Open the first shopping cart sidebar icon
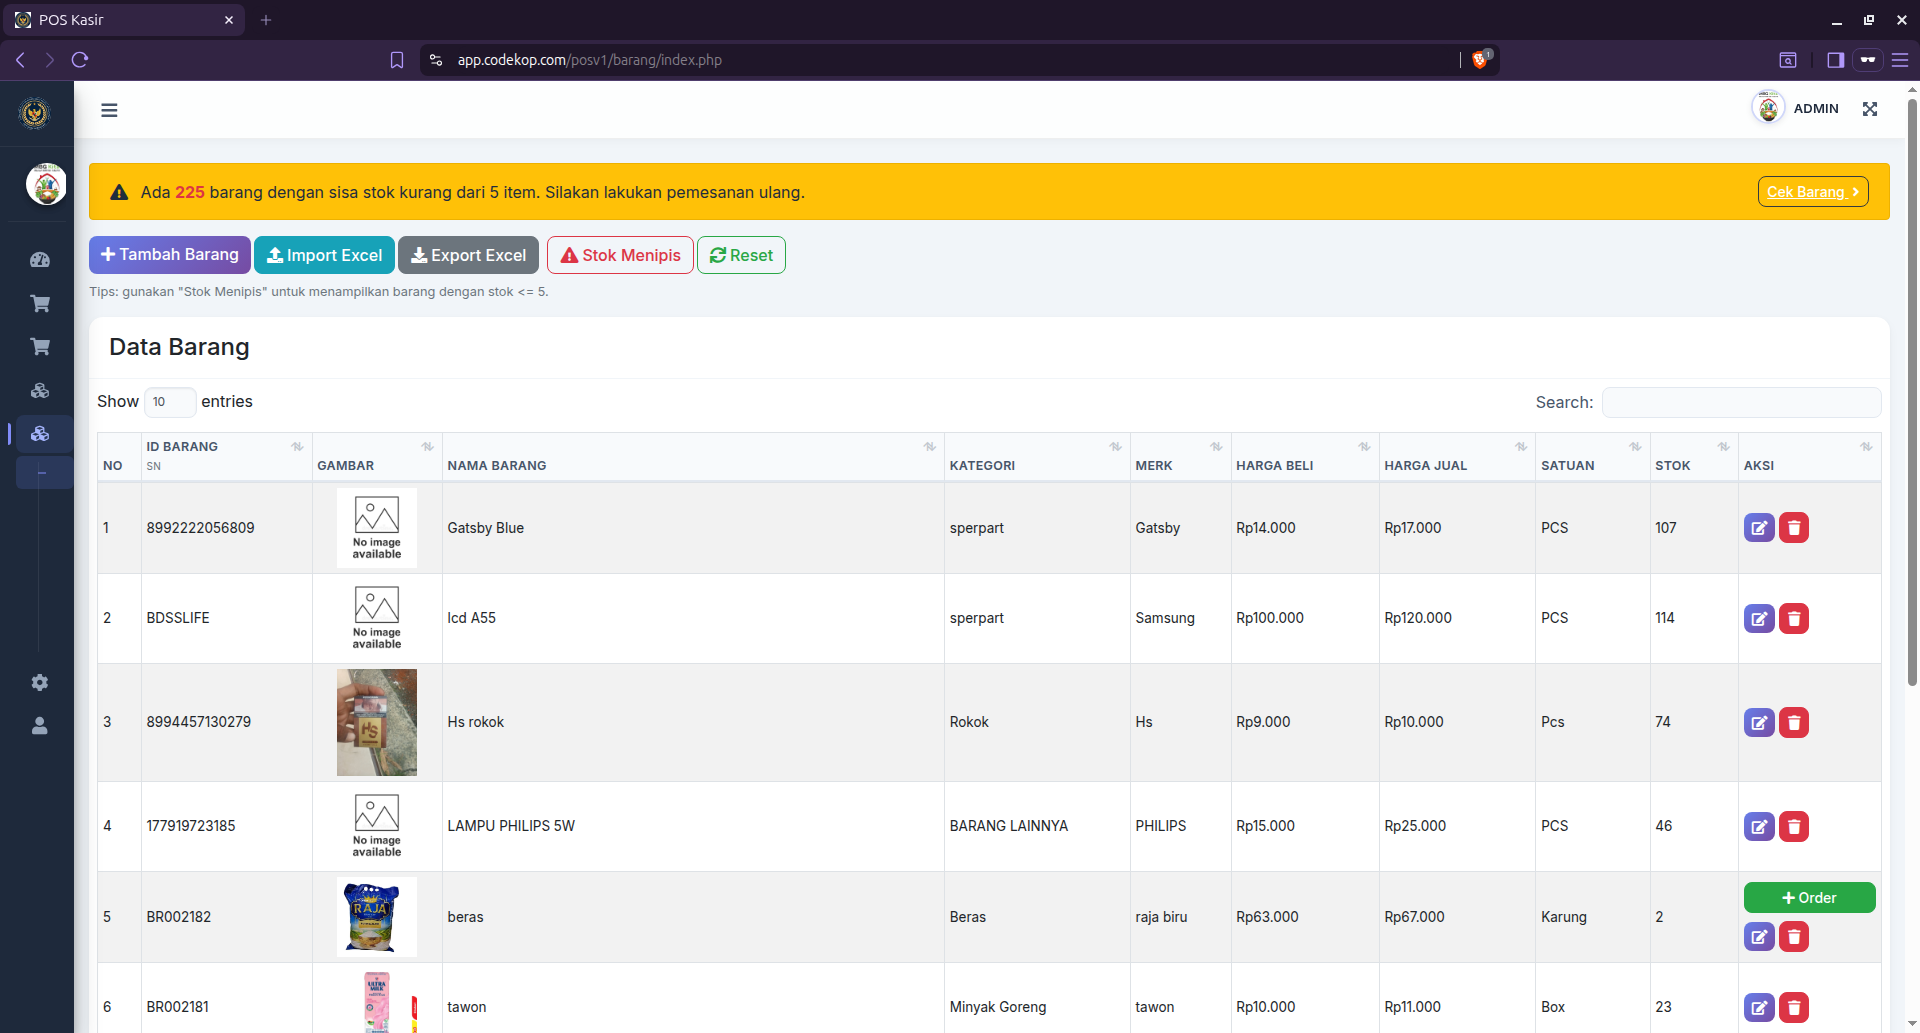Screen dimensions: 1920x1033 pos(40,303)
